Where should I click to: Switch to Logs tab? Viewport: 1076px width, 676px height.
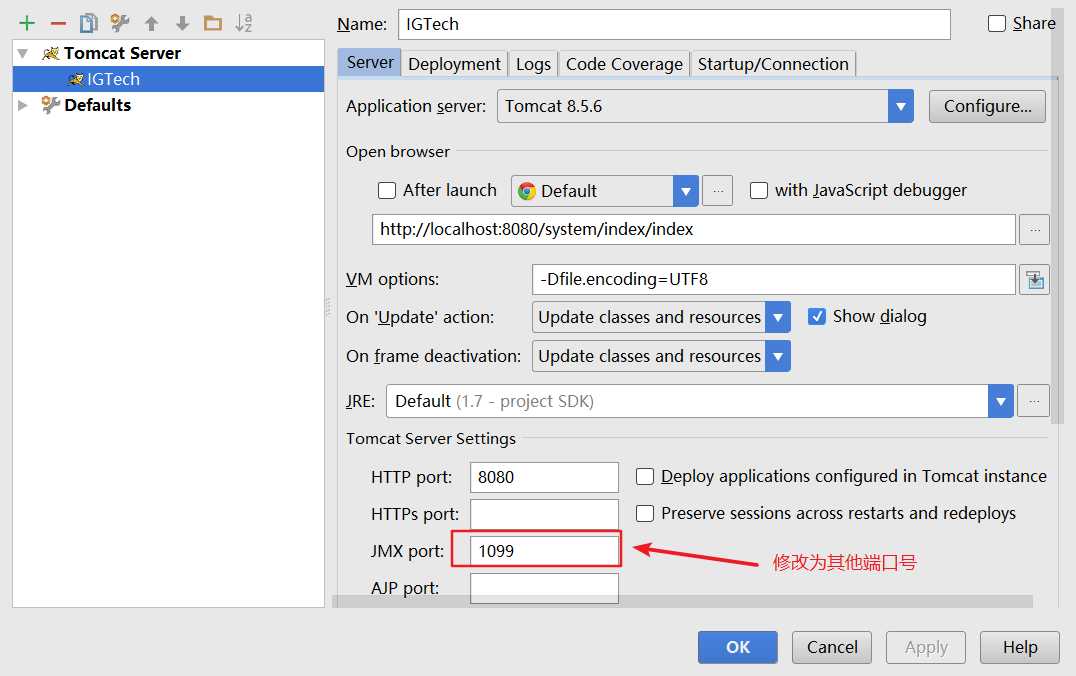click(533, 64)
